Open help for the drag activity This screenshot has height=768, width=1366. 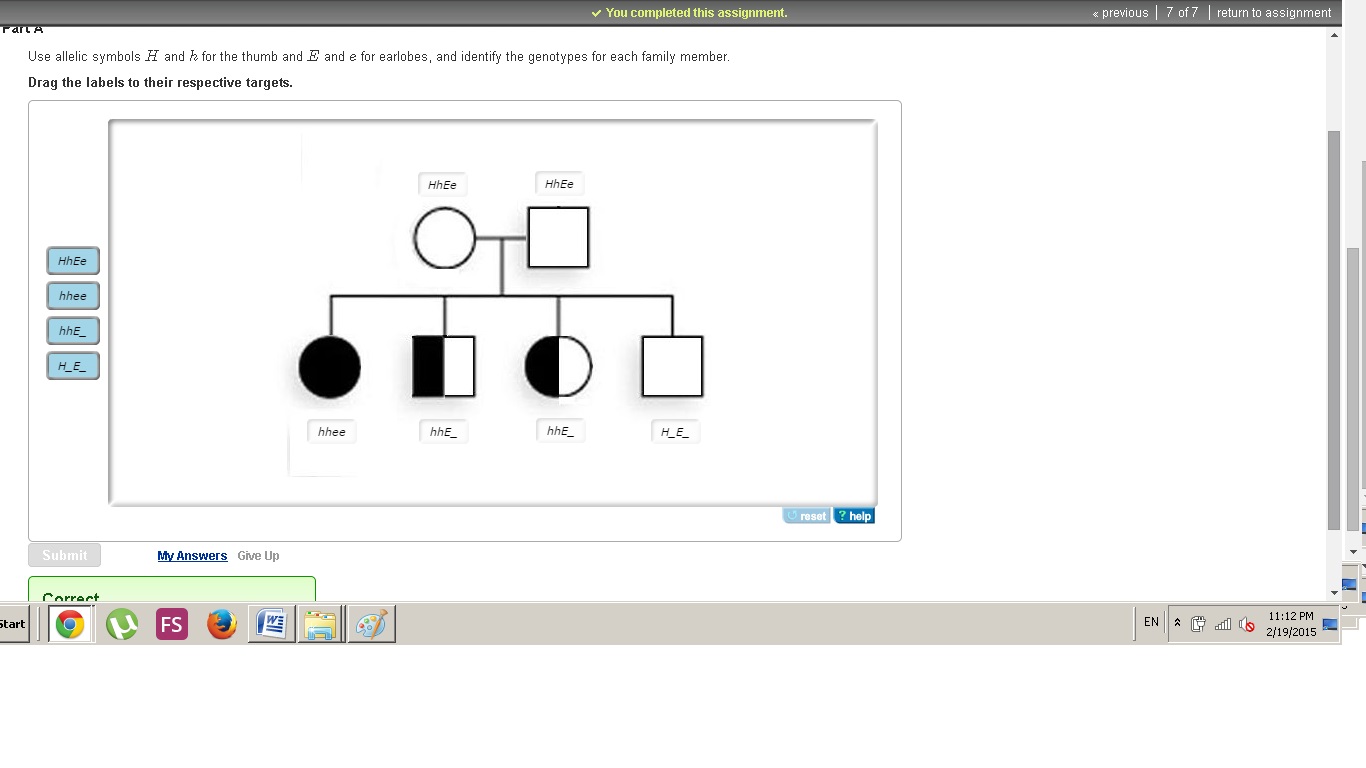(x=854, y=516)
